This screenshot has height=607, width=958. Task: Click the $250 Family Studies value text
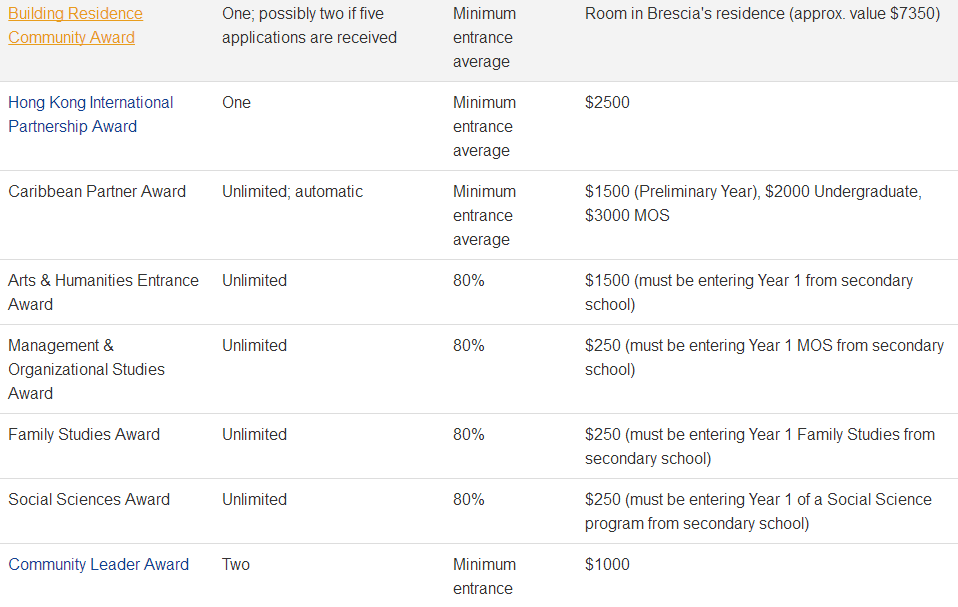click(x=759, y=446)
